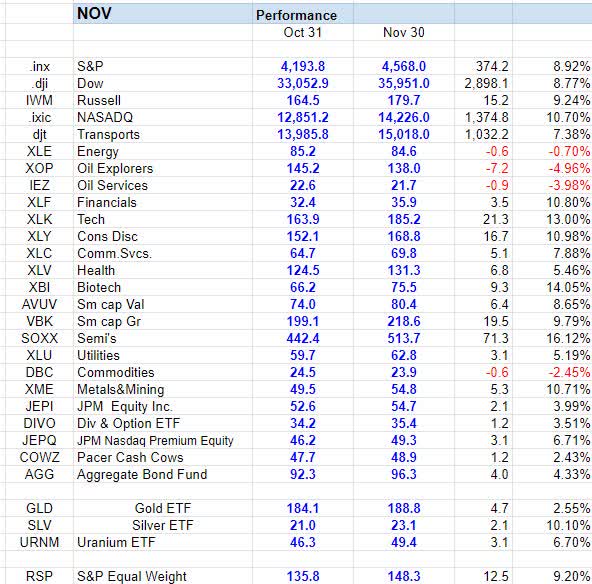
Task: Click the Performance heading cell
Action: tap(296, 15)
